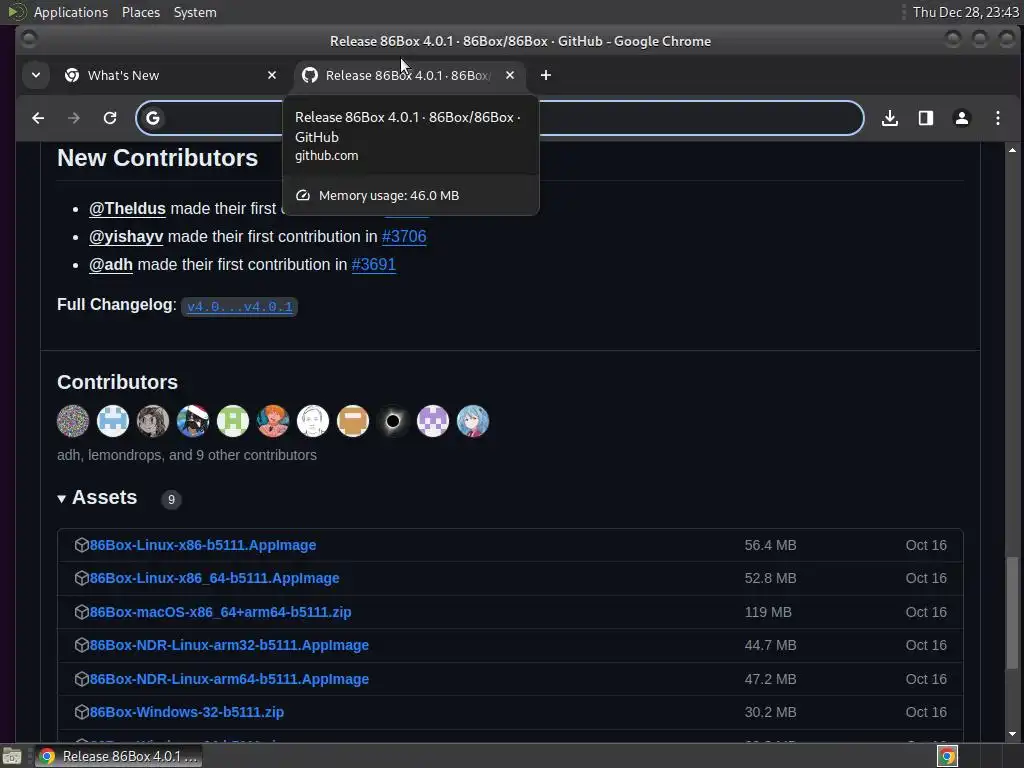The height and width of the screenshot is (768, 1024).
Task: Click package icon beside Linux-x86 AppImage
Action: (82, 545)
